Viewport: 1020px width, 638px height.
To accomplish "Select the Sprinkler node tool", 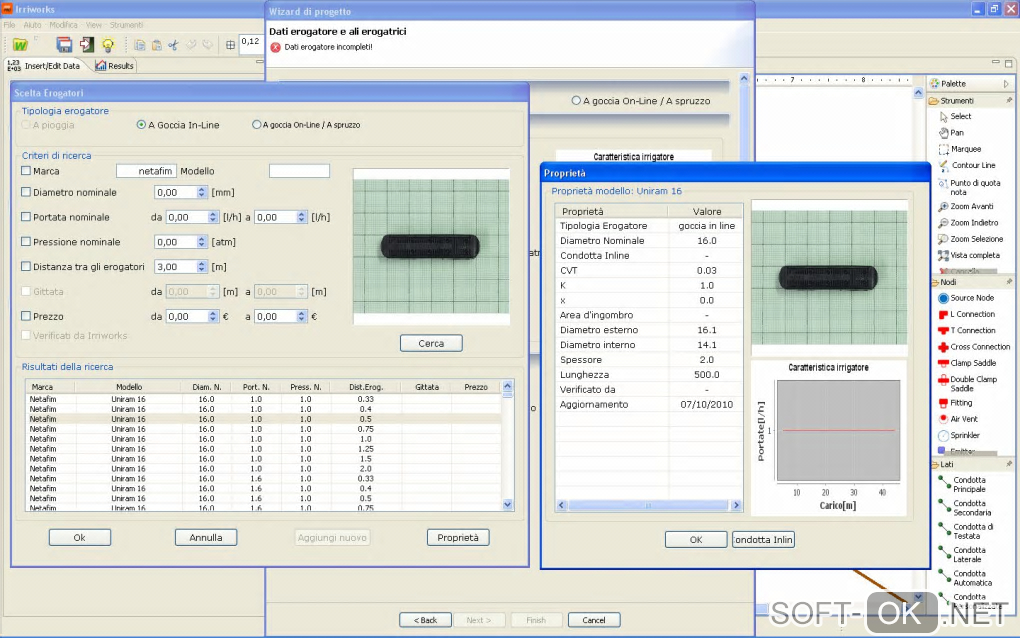I will click(964, 435).
